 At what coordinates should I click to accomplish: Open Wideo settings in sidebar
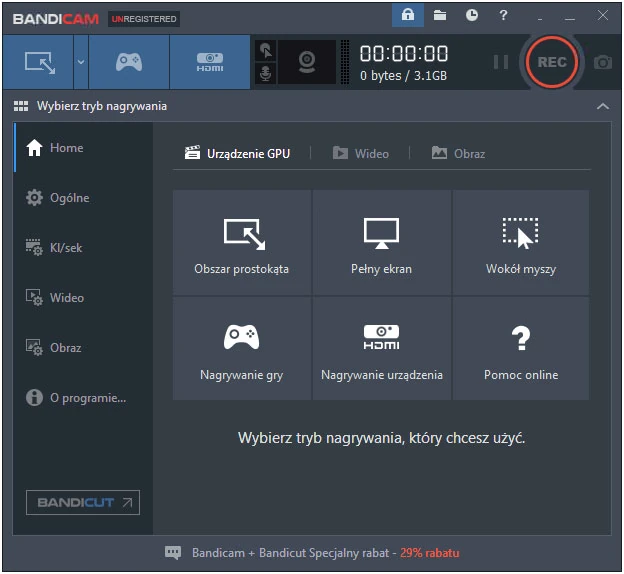(x=83, y=298)
